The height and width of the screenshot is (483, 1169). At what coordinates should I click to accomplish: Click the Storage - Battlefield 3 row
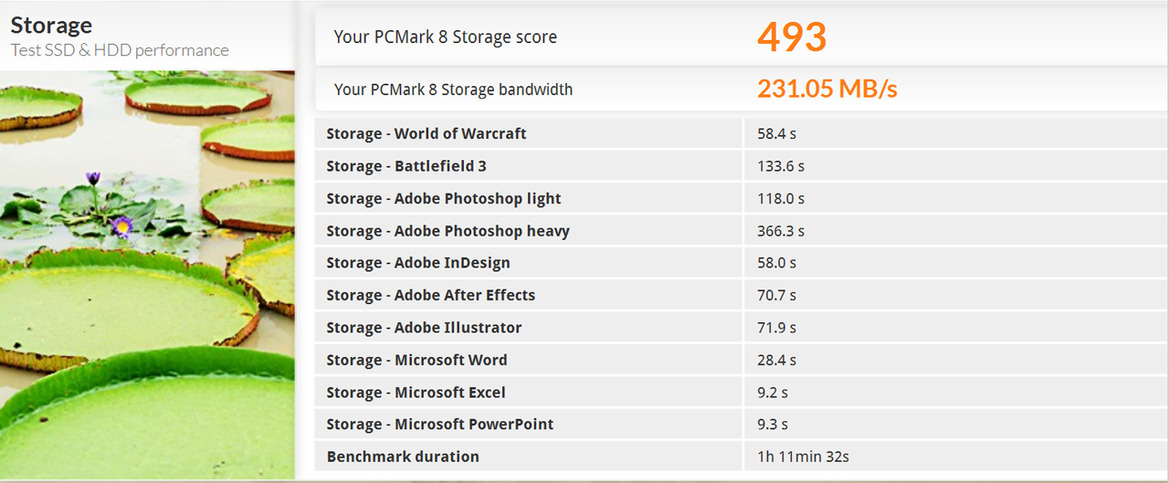(741, 166)
